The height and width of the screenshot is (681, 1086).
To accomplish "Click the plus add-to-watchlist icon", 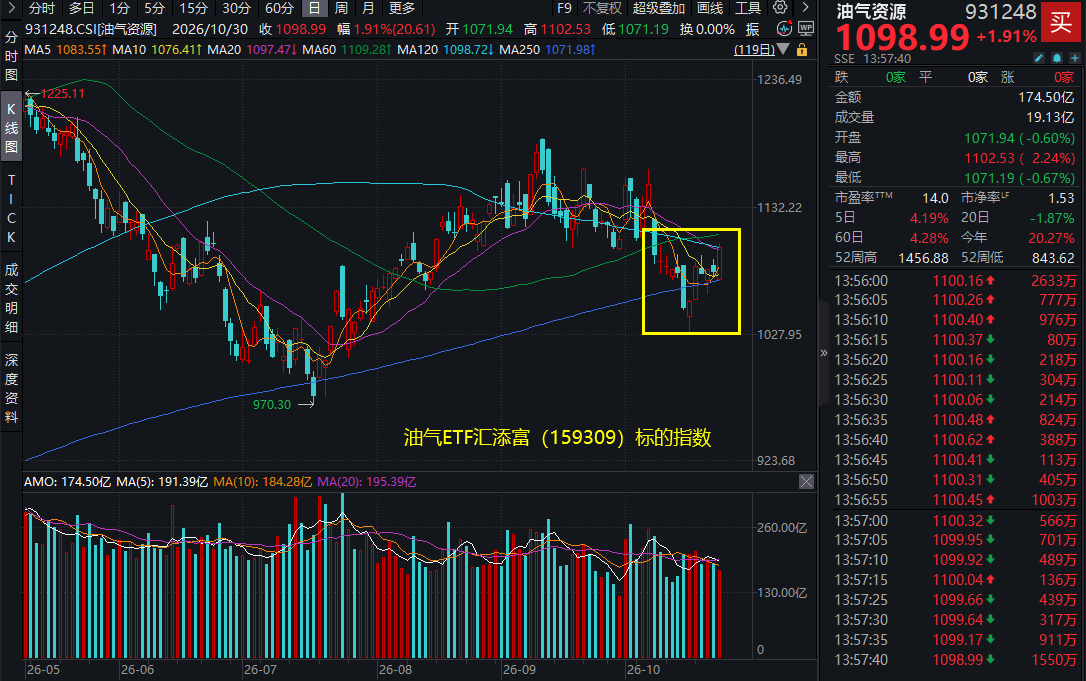I will click(x=1075, y=59).
